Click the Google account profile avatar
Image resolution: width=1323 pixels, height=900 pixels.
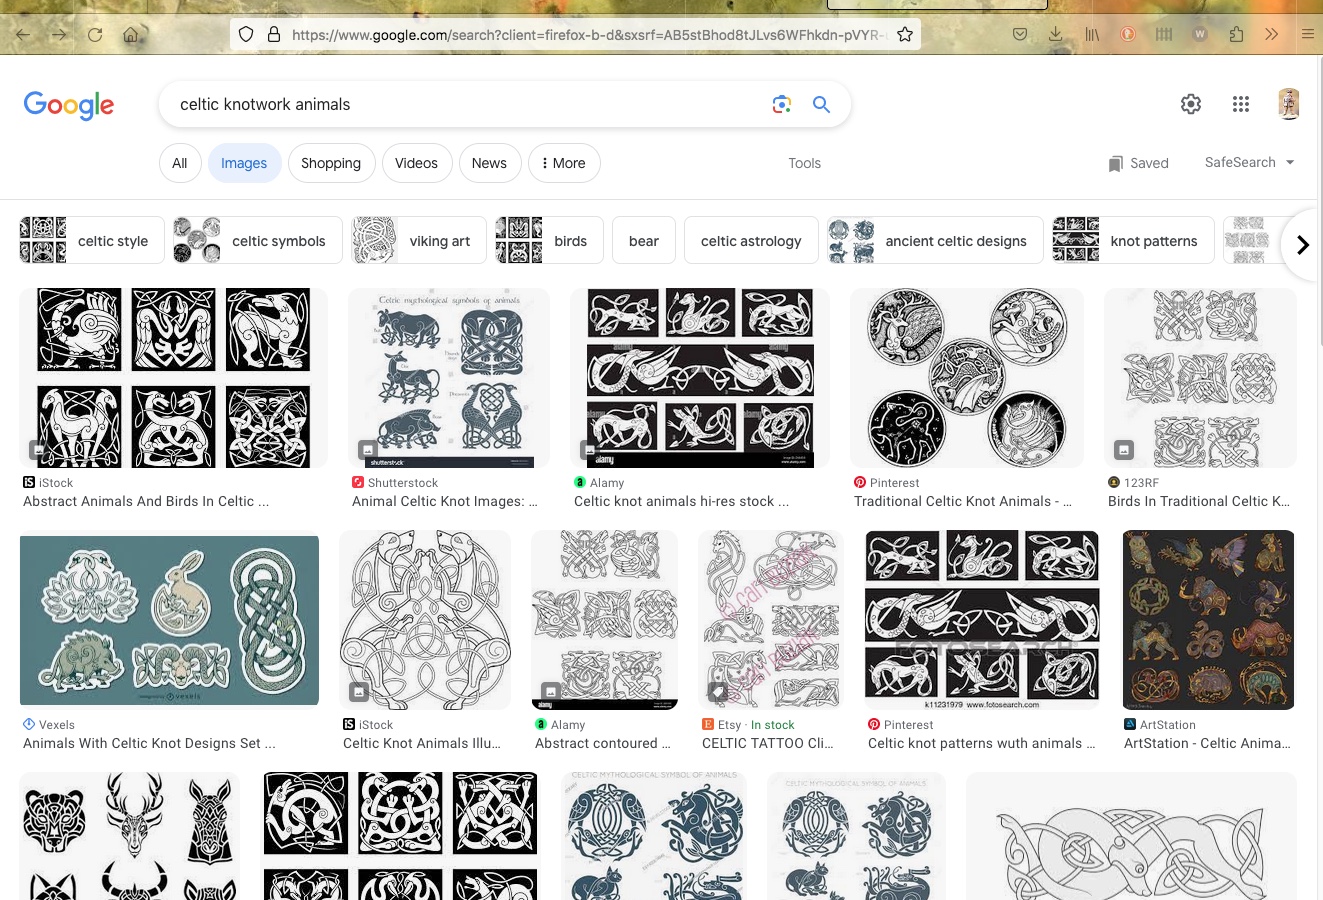click(x=1288, y=104)
